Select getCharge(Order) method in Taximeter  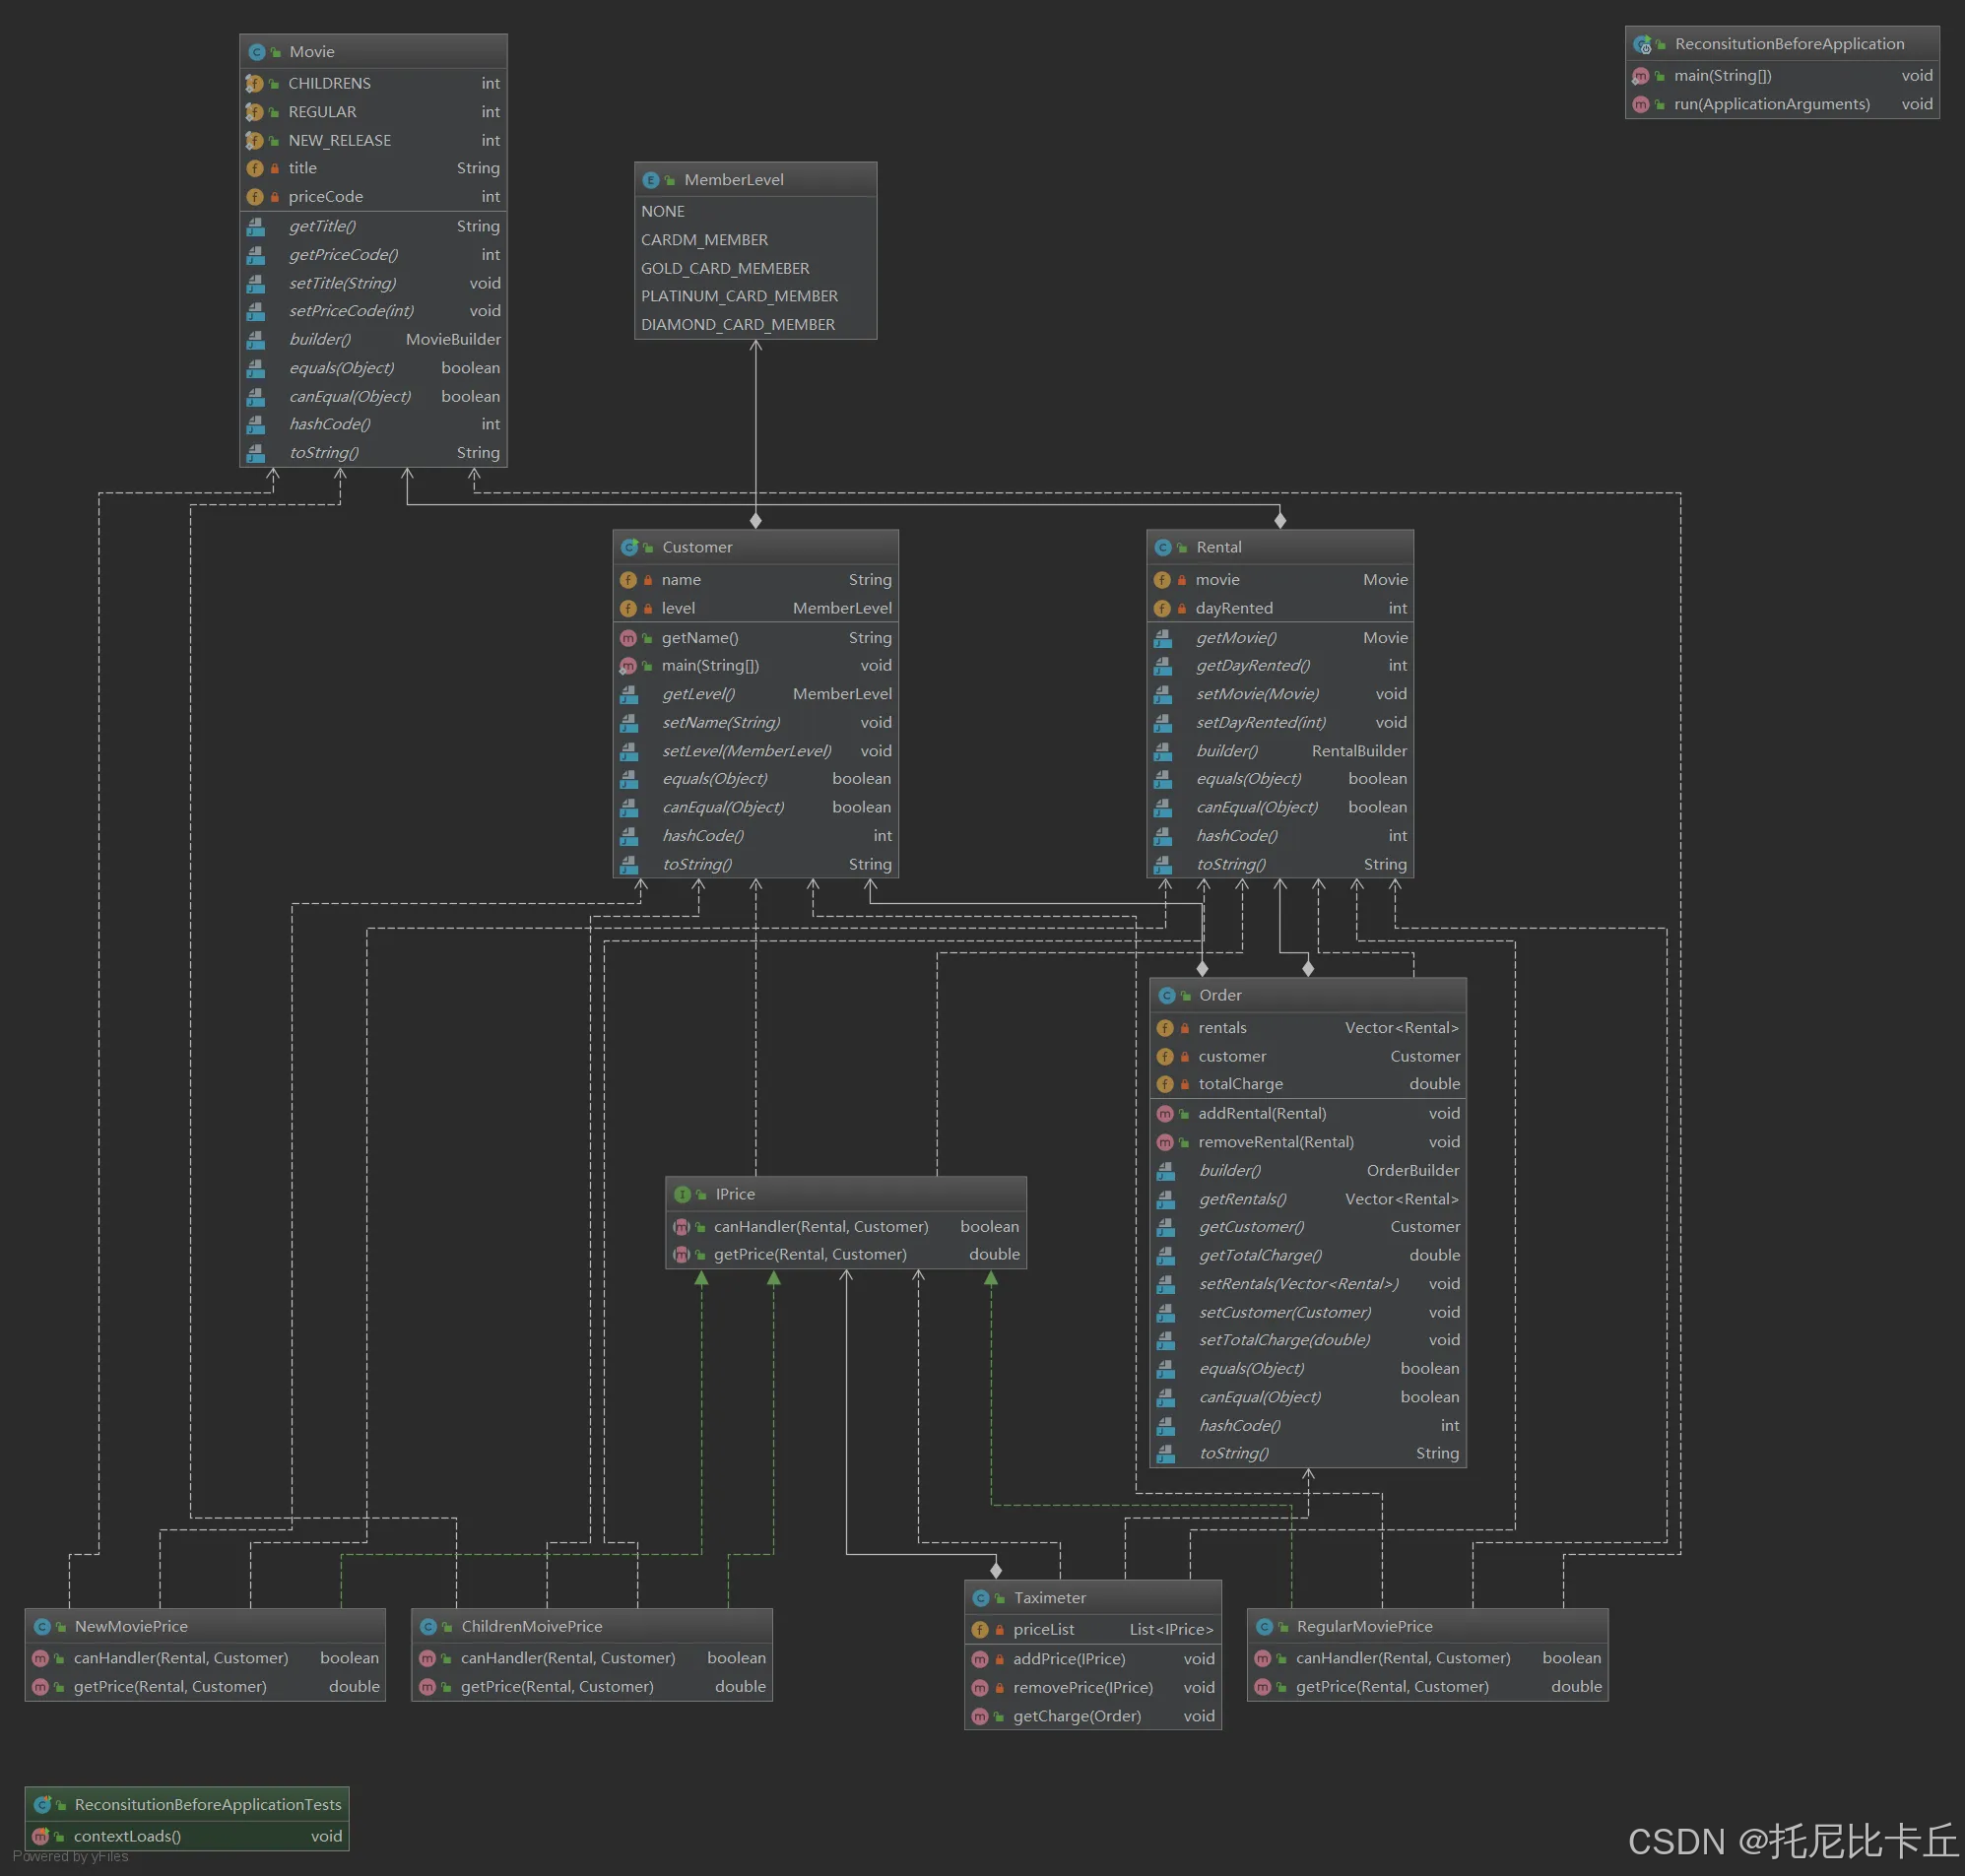(x=1077, y=1716)
